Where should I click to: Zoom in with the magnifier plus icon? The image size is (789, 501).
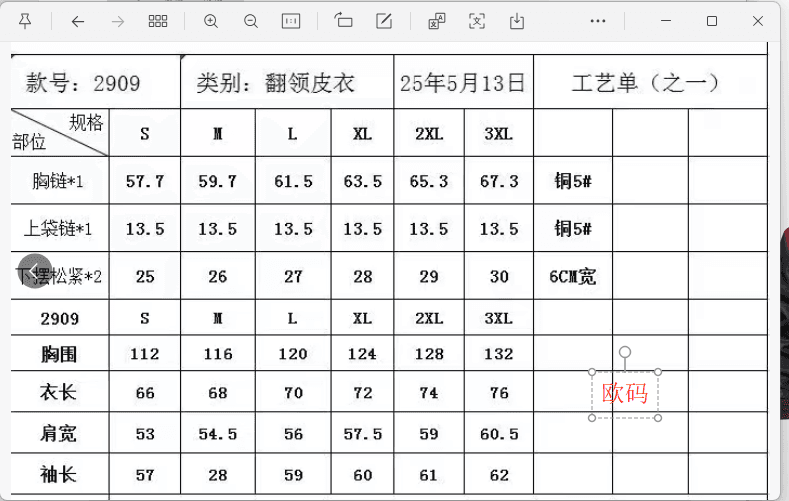(211, 21)
